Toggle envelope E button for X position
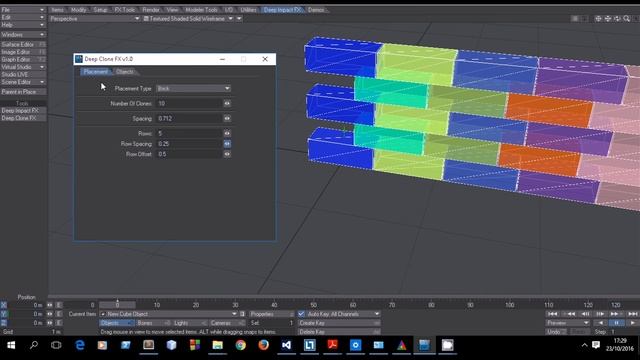 (x=59, y=305)
